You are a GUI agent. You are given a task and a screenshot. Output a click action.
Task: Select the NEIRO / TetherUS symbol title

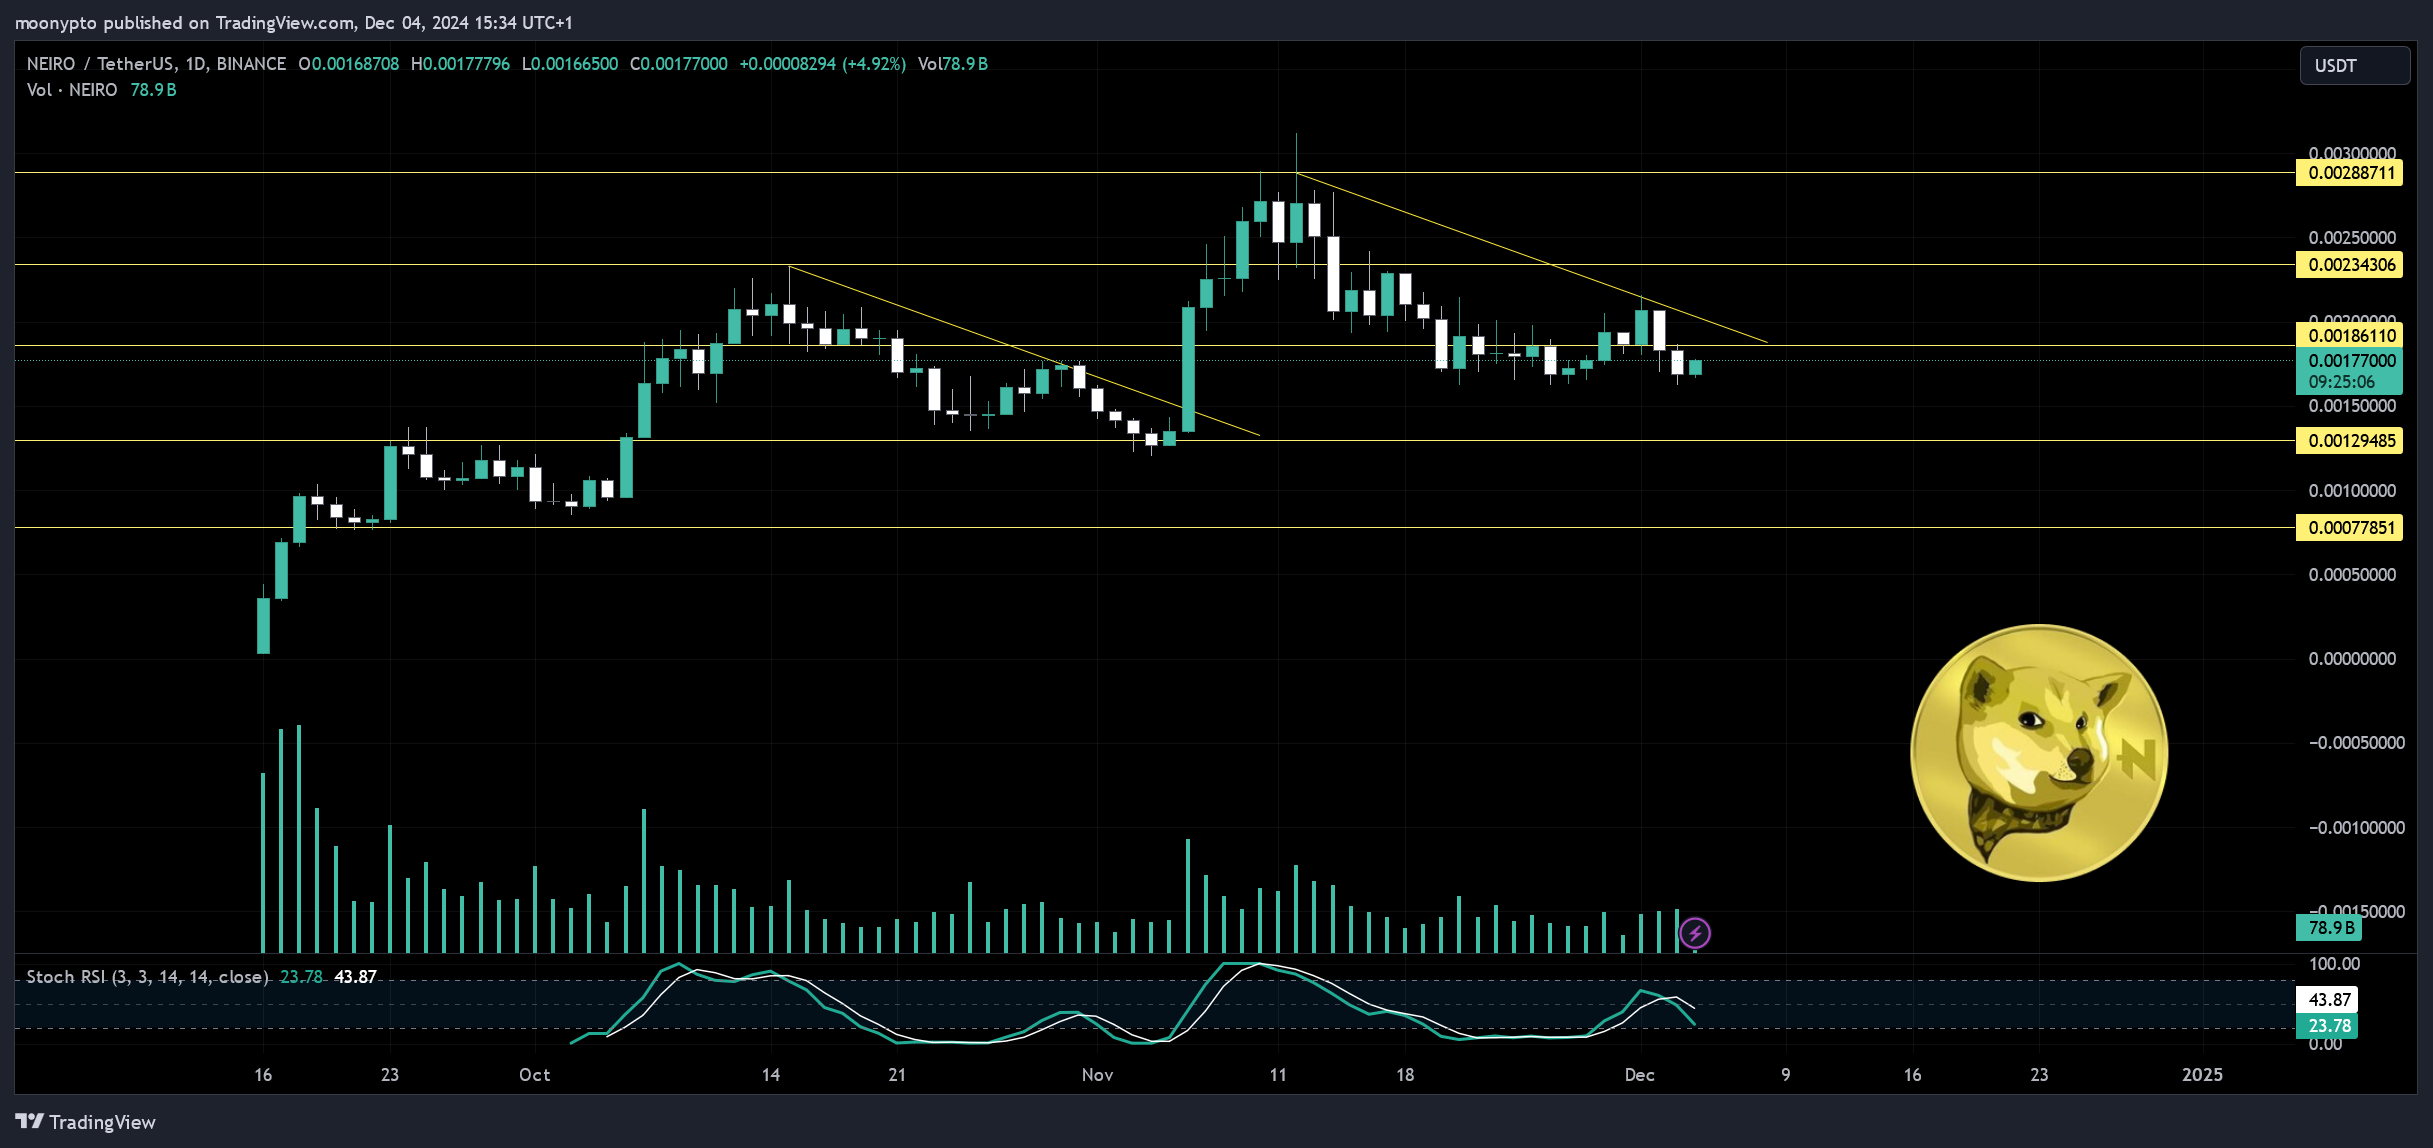156,64
